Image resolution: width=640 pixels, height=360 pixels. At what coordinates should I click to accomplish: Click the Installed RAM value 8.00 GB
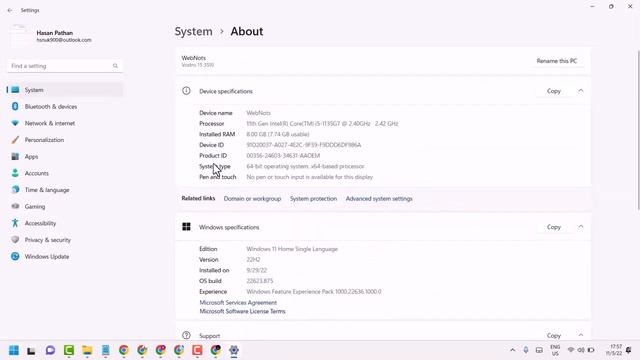(278, 134)
